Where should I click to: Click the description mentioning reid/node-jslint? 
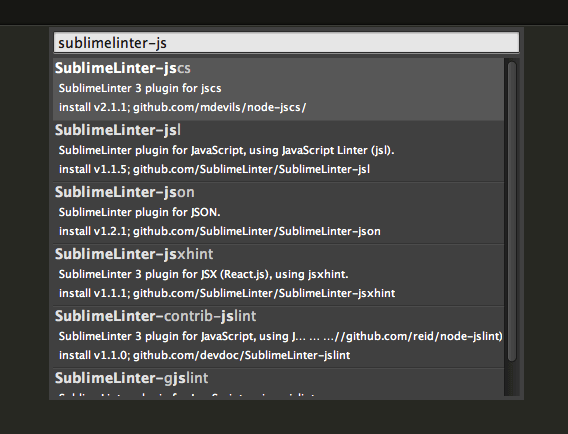click(280, 336)
